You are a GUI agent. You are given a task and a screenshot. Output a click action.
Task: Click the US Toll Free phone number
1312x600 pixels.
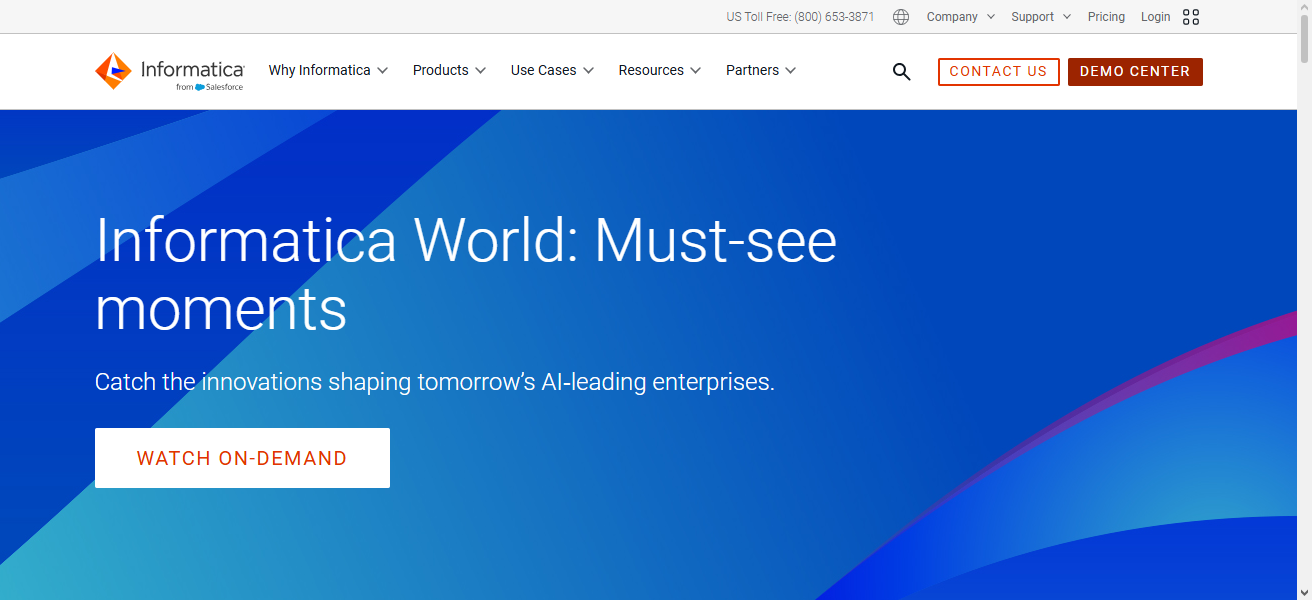point(800,17)
